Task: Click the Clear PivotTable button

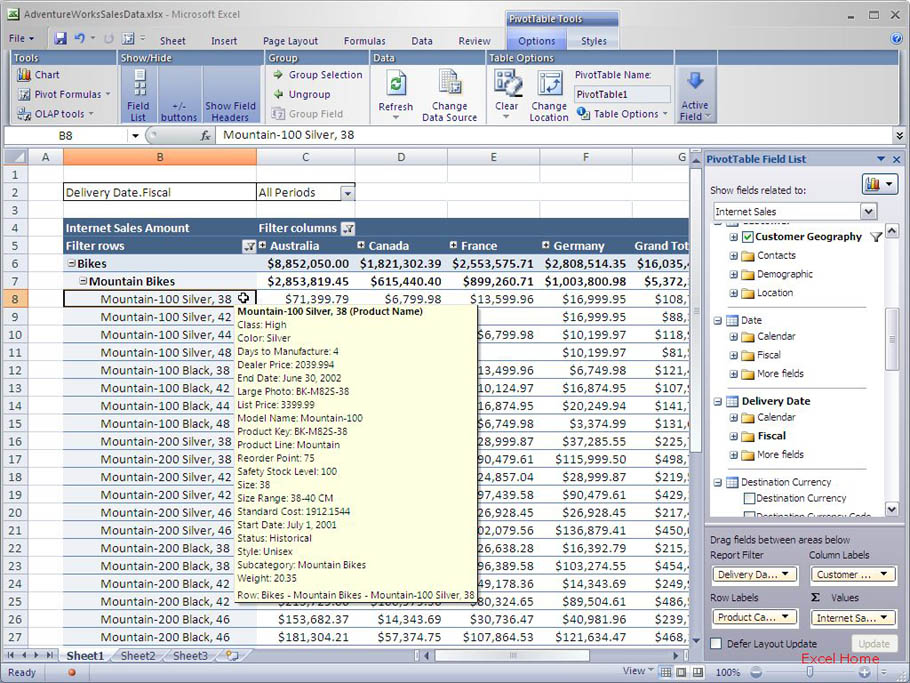Action: coord(507,95)
